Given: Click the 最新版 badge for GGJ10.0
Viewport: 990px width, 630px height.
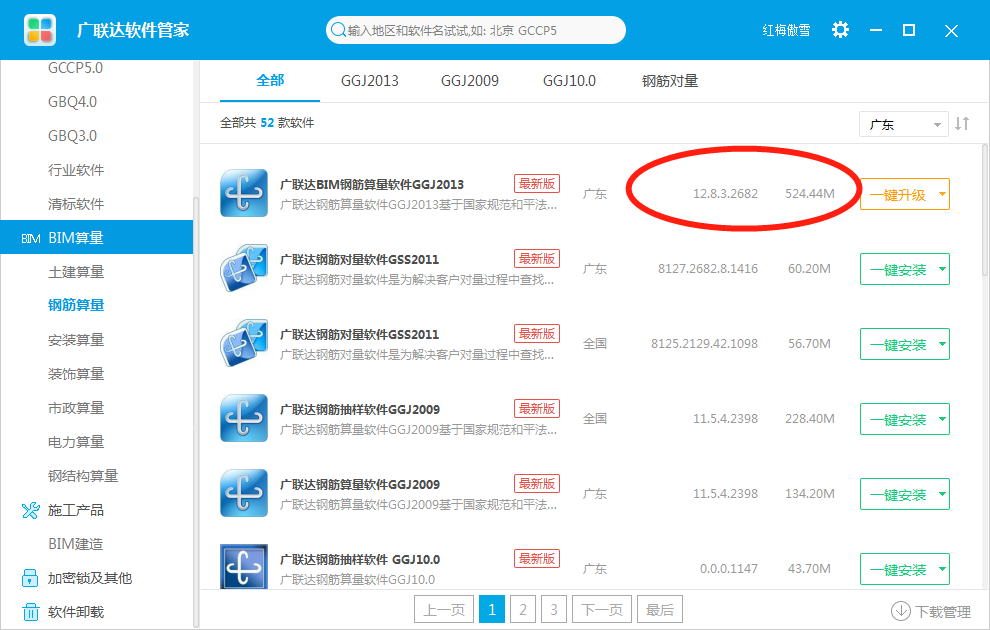Looking at the screenshot, I should click(x=537, y=559).
